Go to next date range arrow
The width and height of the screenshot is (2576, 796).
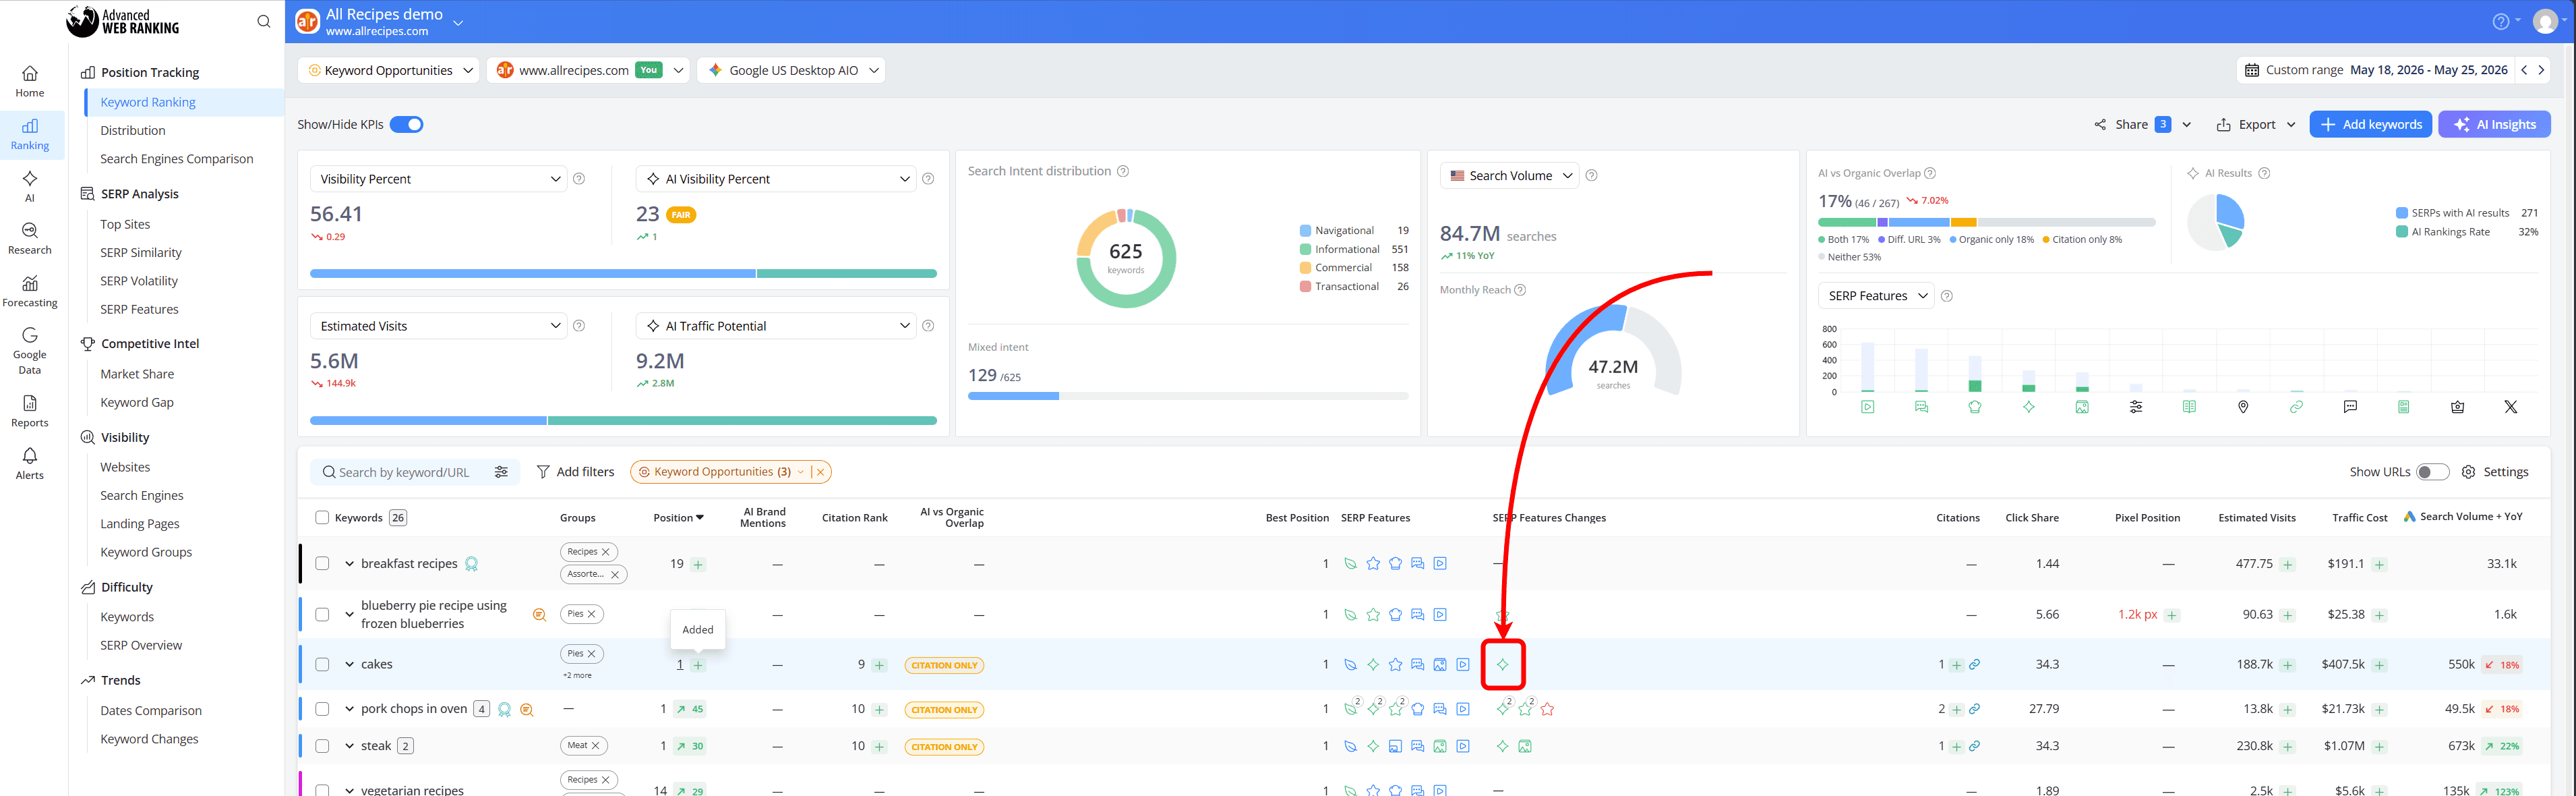[2541, 70]
